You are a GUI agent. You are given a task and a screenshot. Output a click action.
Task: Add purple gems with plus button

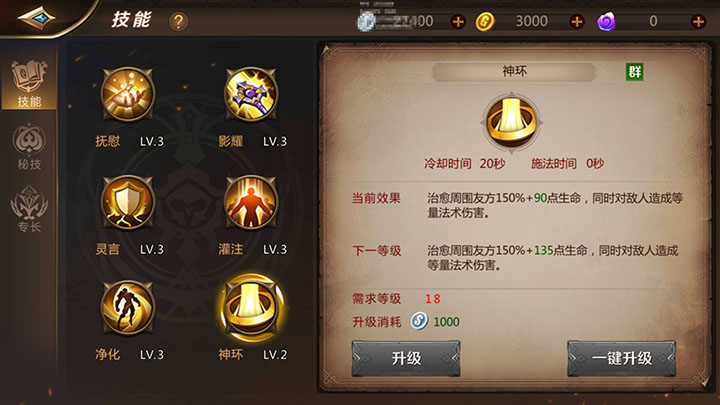pyautogui.click(x=698, y=22)
